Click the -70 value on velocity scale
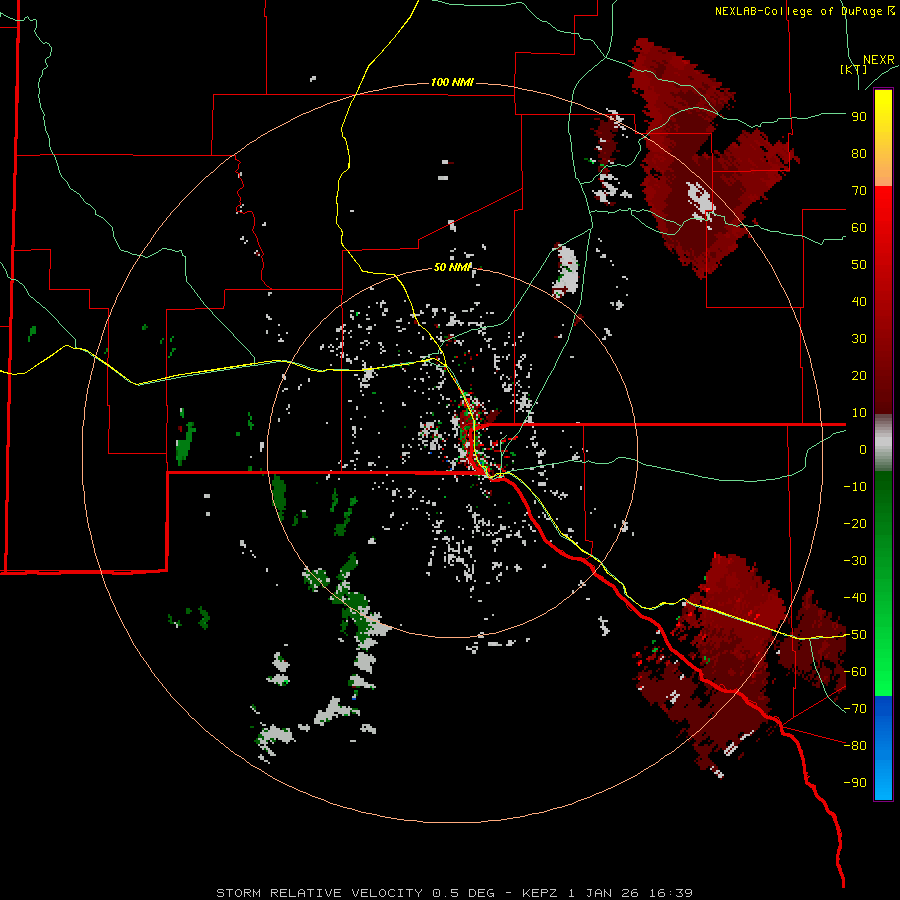900x900 pixels. point(855,709)
